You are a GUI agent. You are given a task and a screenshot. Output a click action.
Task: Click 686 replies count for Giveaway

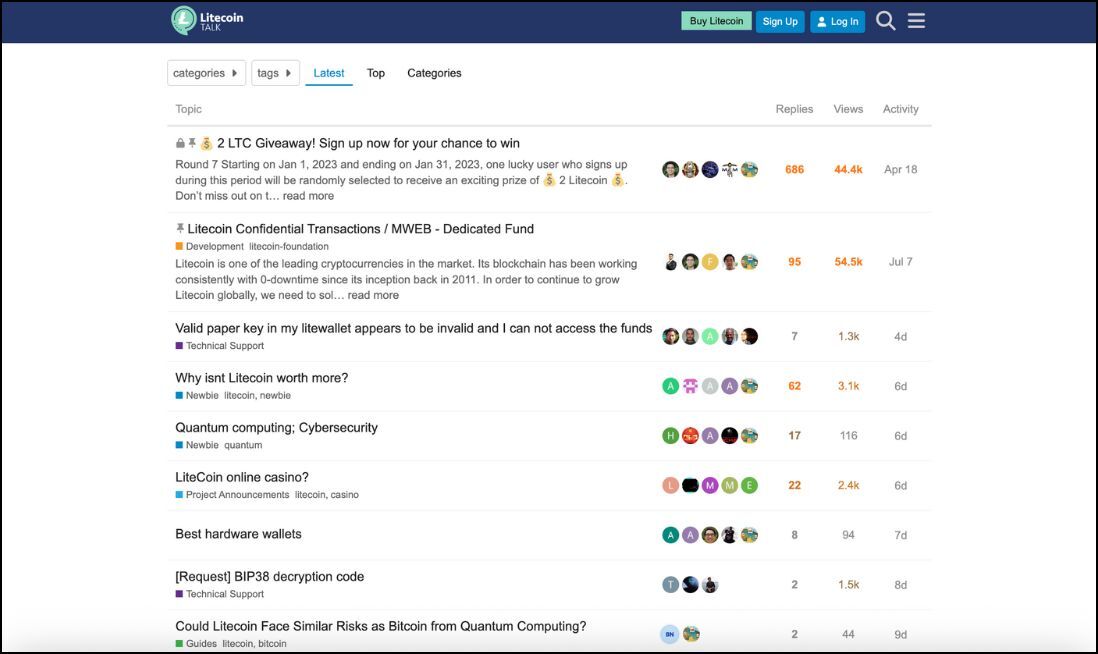point(794,169)
